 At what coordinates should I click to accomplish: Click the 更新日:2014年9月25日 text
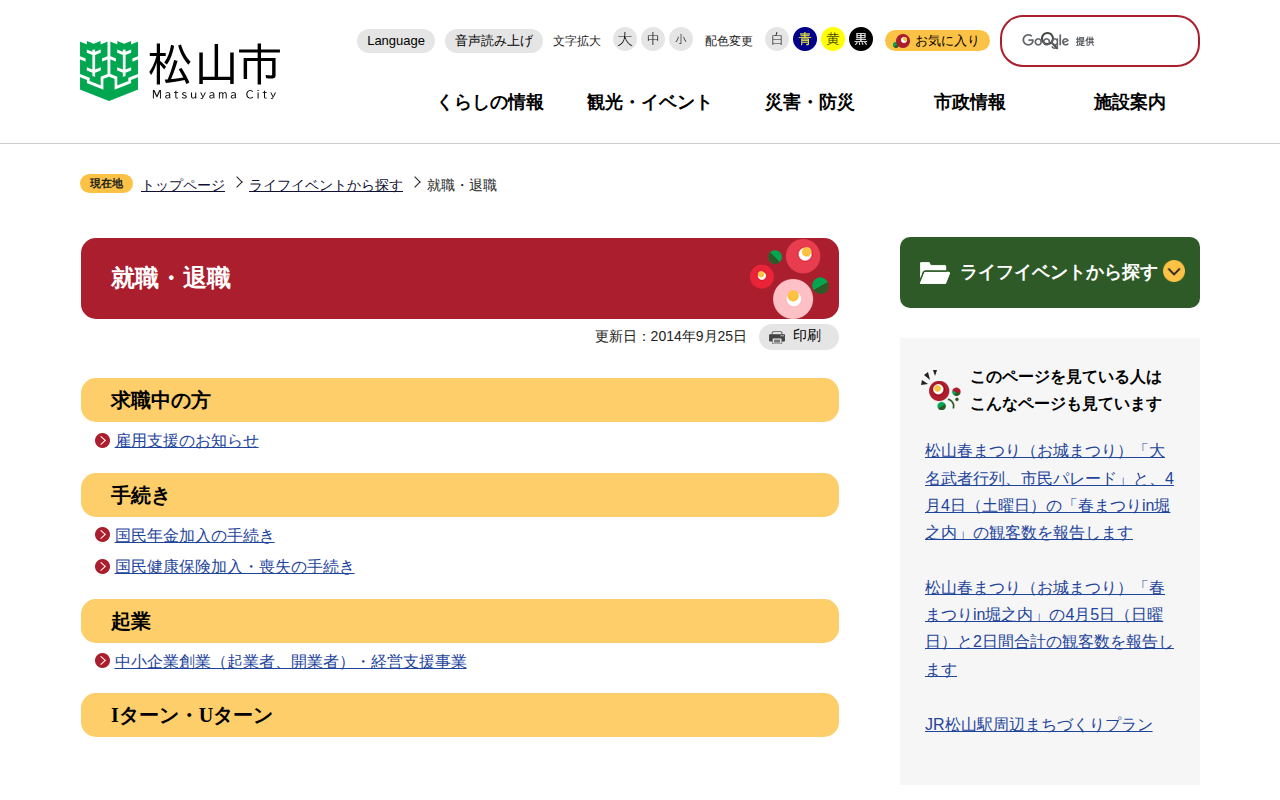pos(671,337)
